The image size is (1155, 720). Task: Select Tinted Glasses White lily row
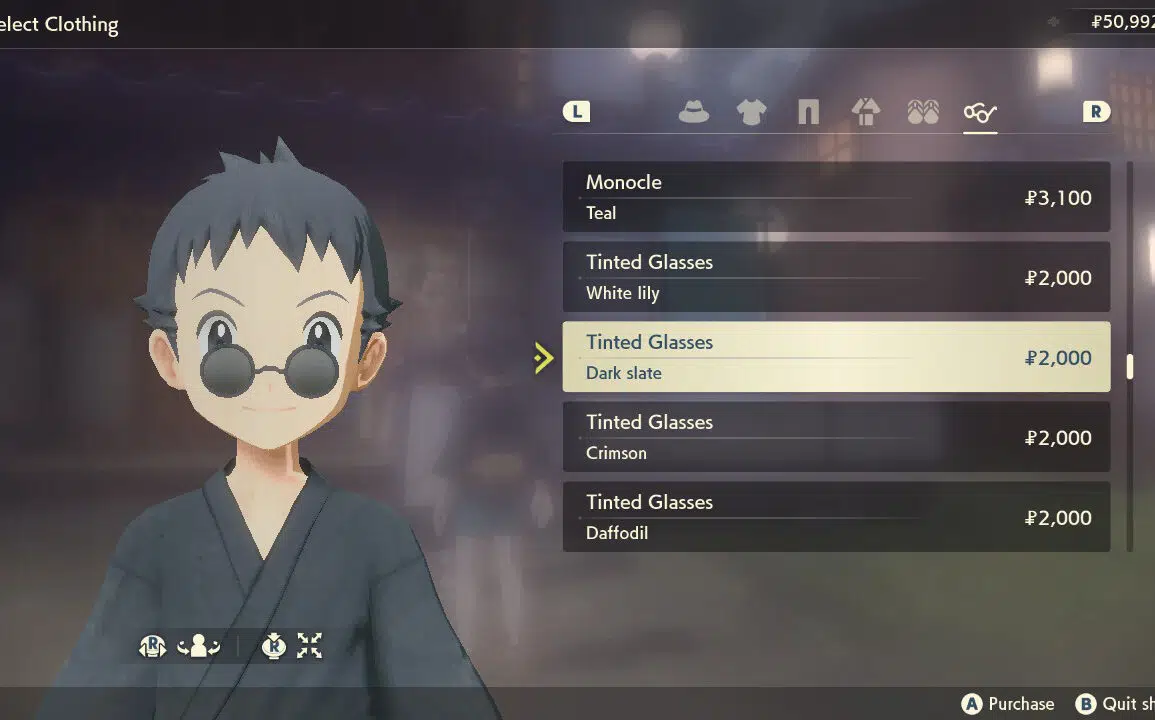pyautogui.click(x=836, y=277)
